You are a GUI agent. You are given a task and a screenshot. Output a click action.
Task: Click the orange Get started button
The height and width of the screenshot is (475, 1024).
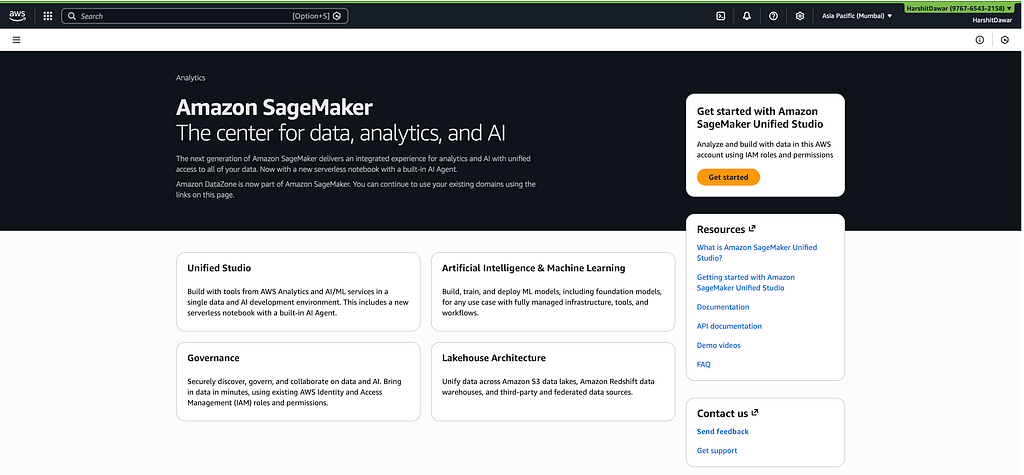(x=728, y=177)
